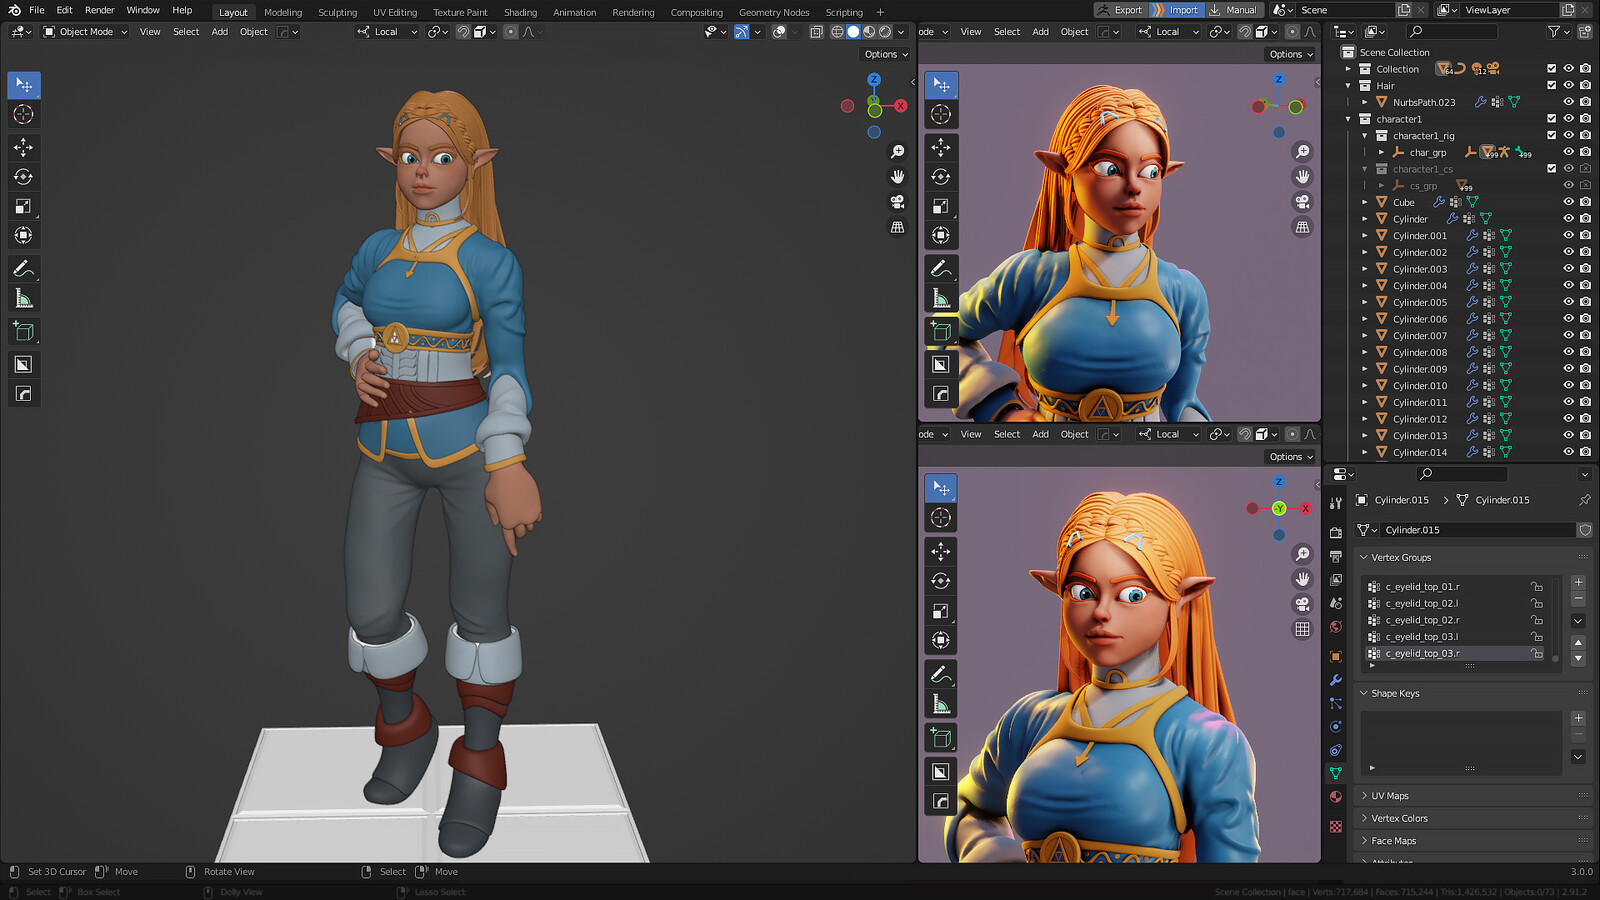Open Options dropdown in left viewport
The width and height of the screenshot is (1600, 900).
[885, 54]
